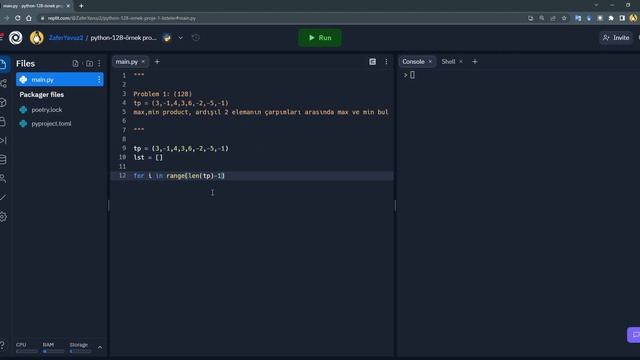This screenshot has height=360, width=640.
Task: Add new editor tab with plus
Action: (x=157, y=62)
